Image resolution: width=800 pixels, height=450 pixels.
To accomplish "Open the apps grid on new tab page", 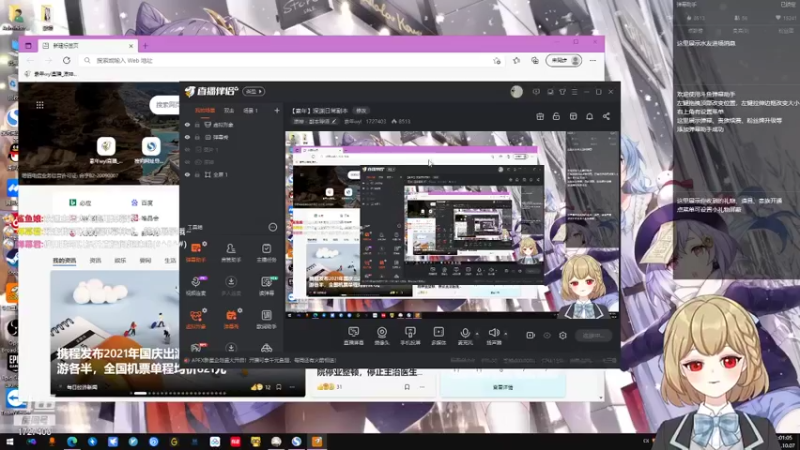I will (x=40, y=105).
